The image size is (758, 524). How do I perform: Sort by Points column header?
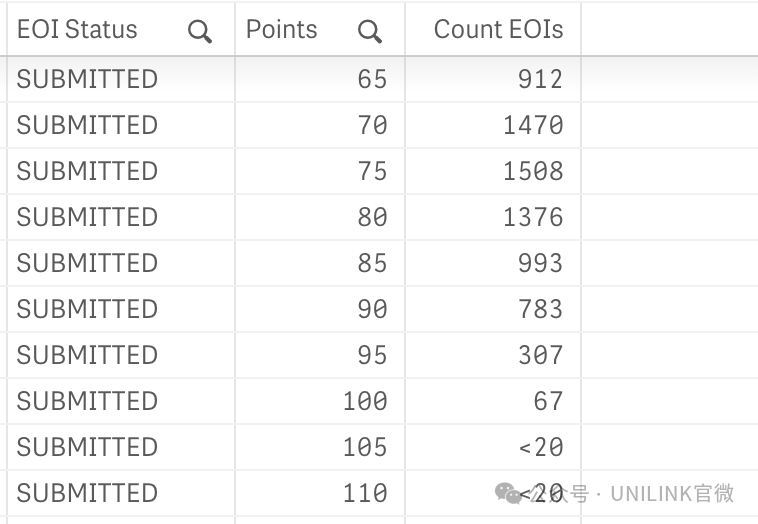pos(281,29)
